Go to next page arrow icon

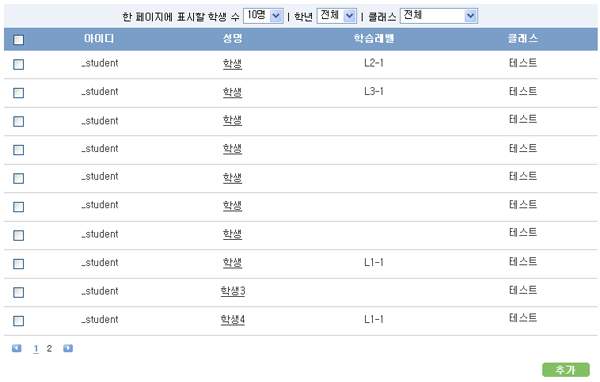tap(68, 348)
